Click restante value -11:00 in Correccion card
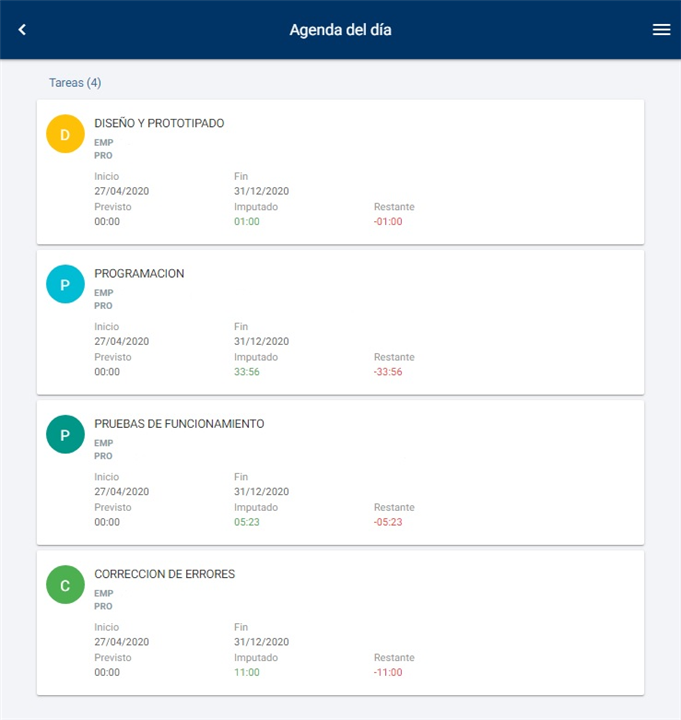 [388, 673]
